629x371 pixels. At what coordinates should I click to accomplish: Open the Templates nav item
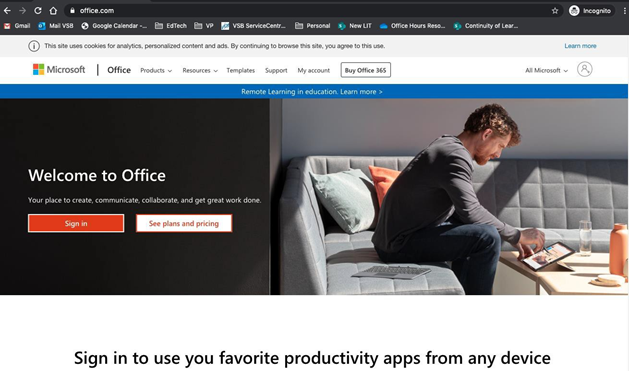(x=241, y=71)
